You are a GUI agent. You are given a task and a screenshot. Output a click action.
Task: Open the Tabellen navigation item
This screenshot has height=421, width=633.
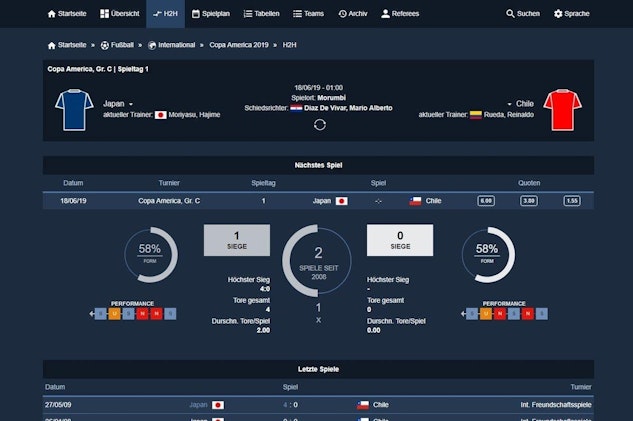click(262, 14)
